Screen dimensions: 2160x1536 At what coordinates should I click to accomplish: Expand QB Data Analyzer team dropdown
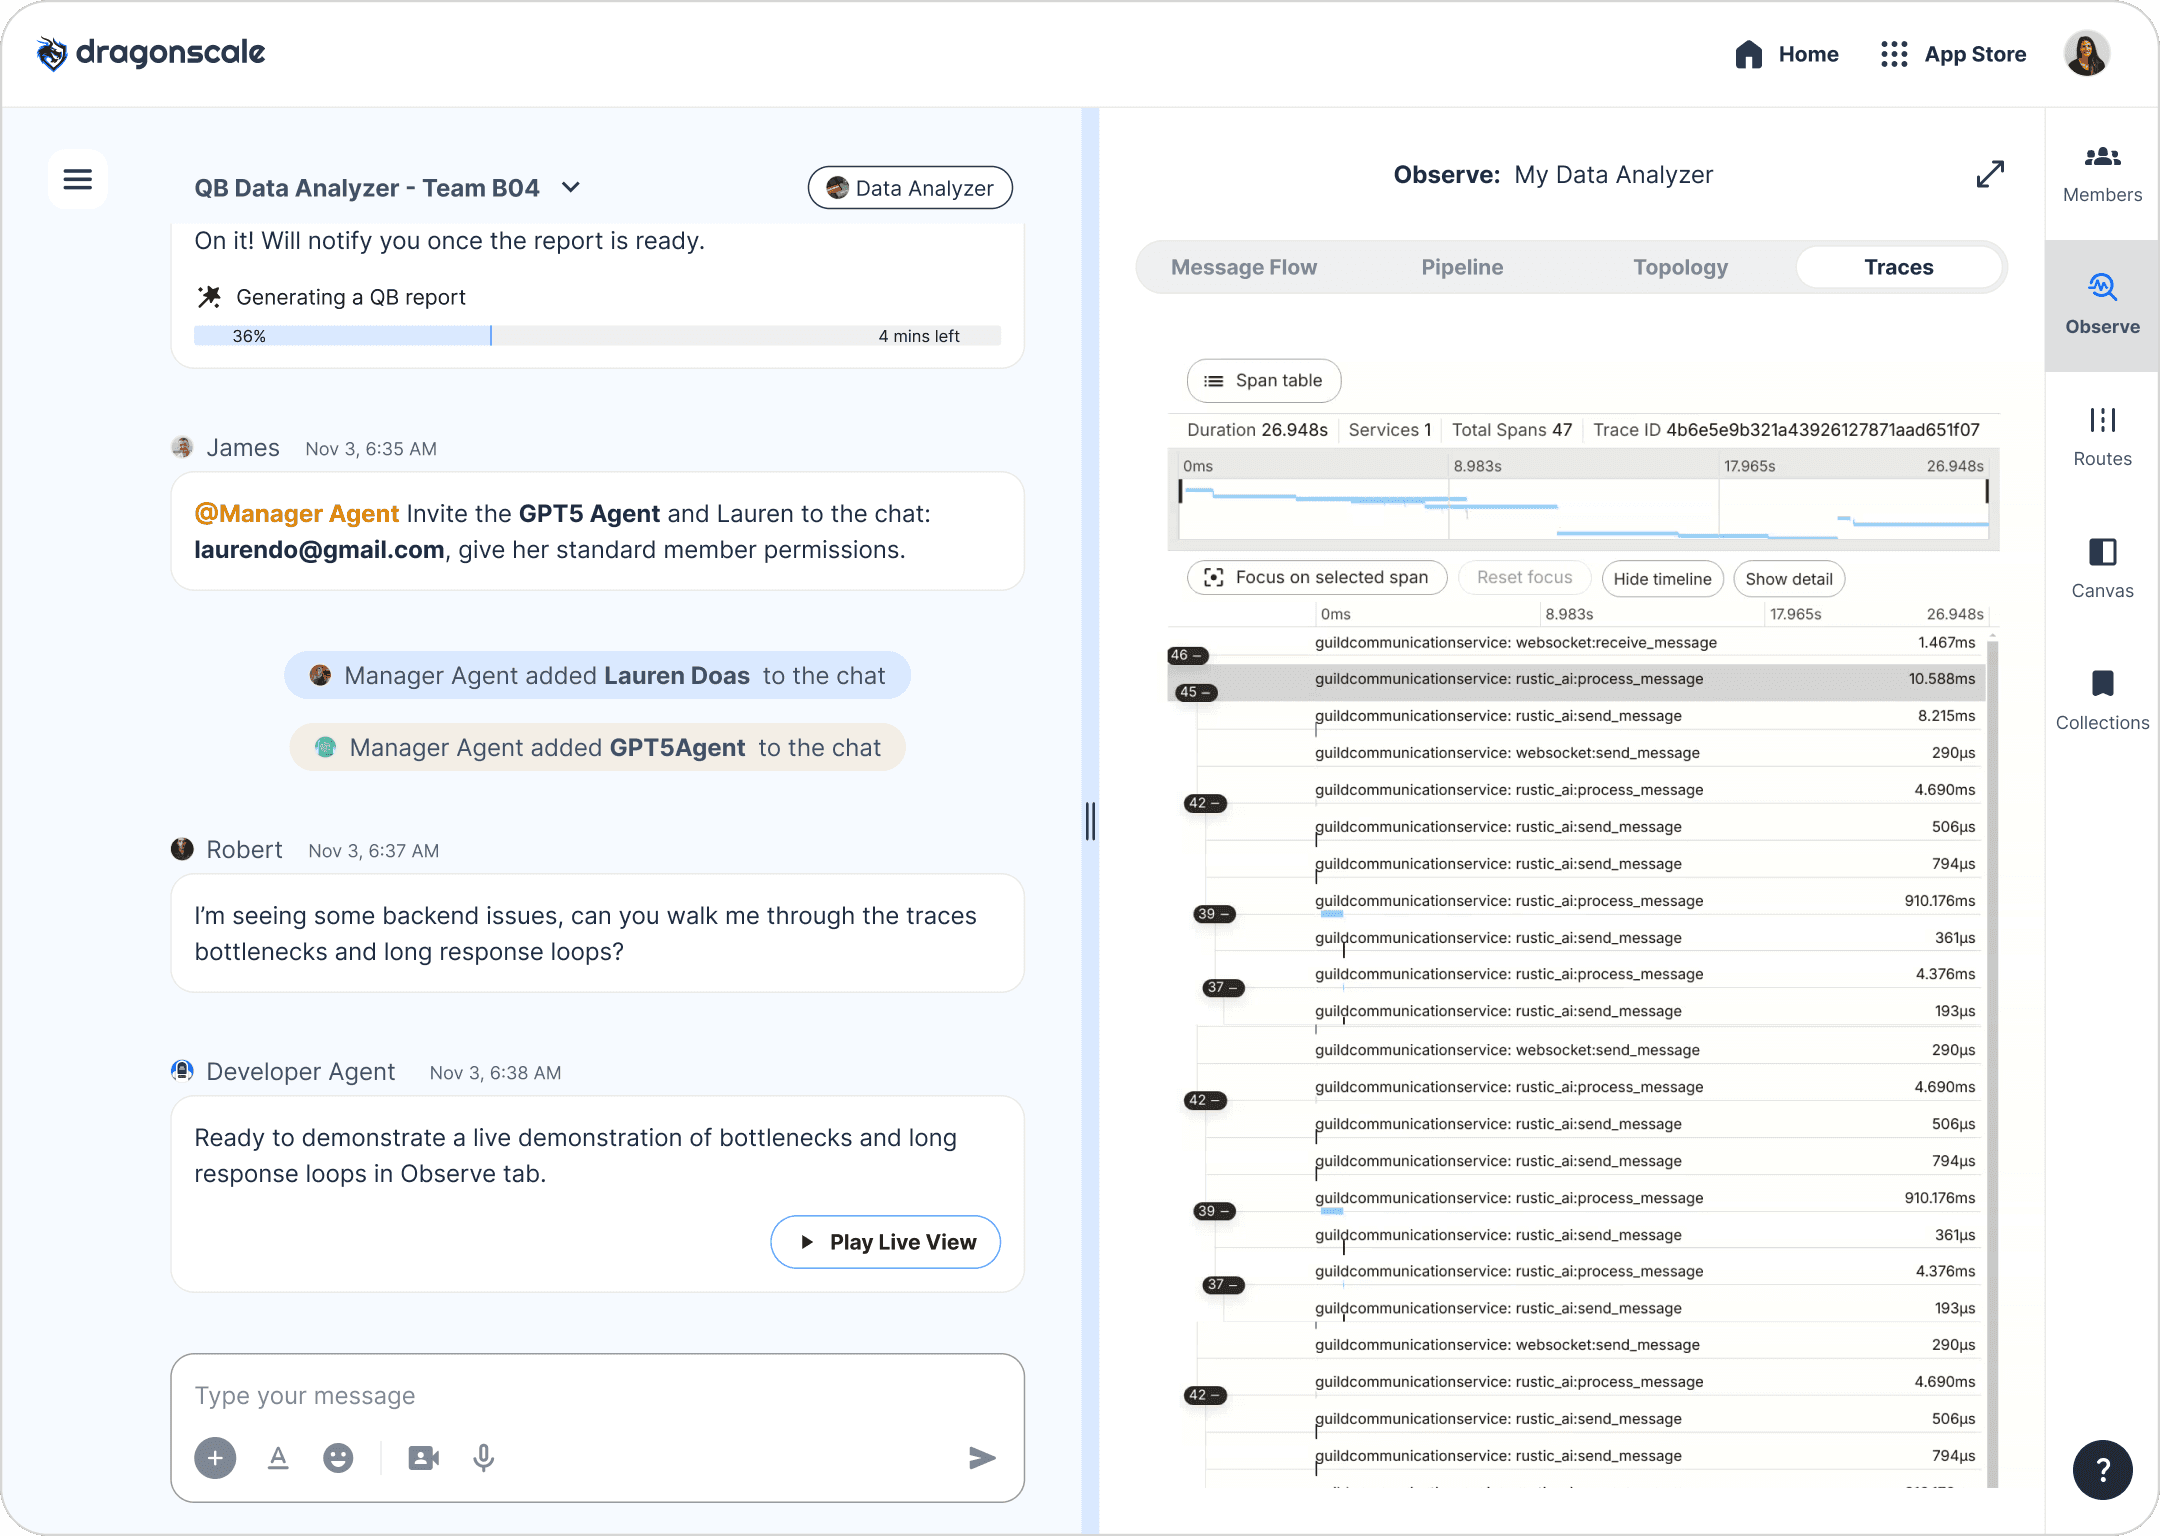click(571, 188)
